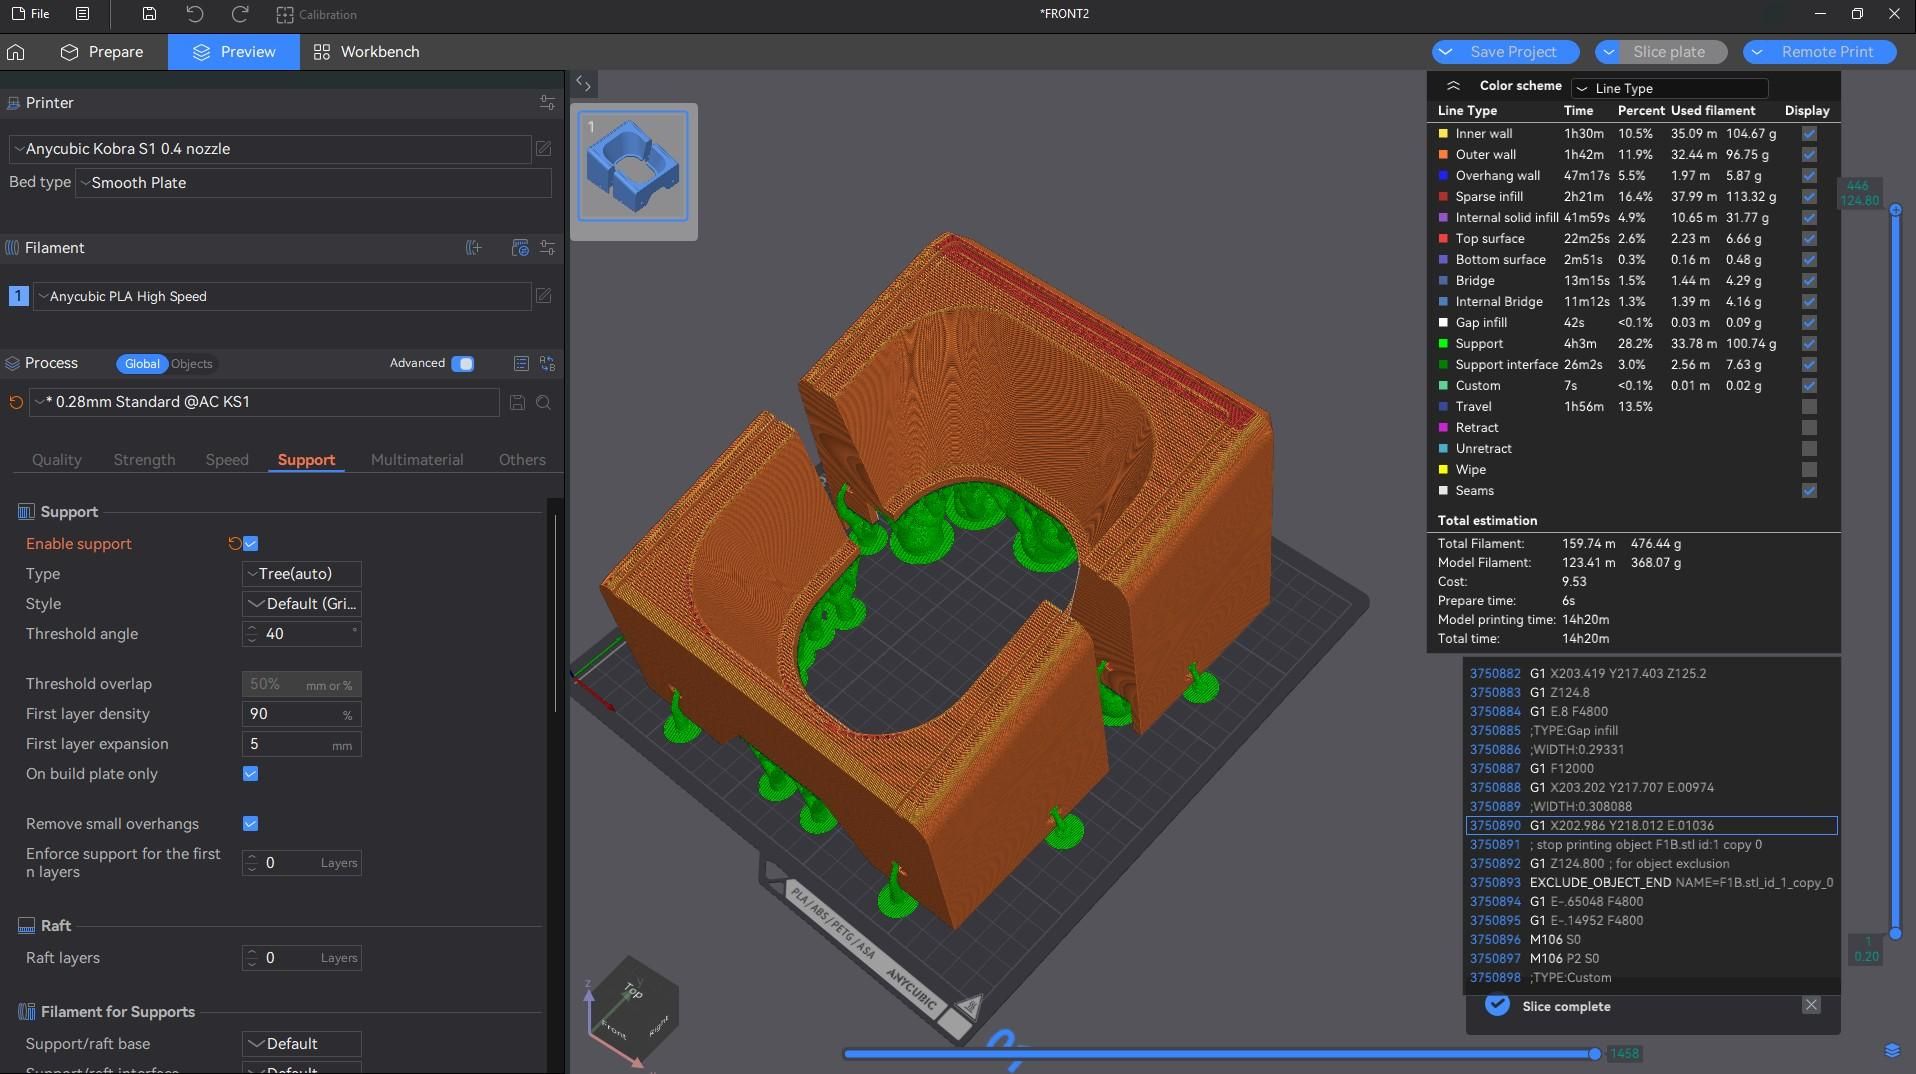This screenshot has height=1074, width=1916.
Task: Collapse the color scheme legend panel
Action: [1454, 86]
